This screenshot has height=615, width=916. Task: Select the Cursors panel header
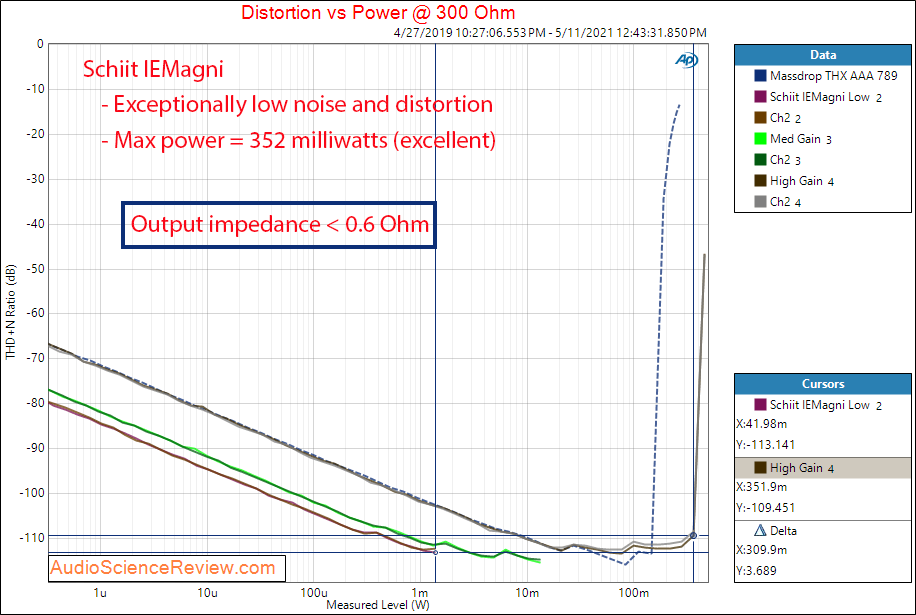pyautogui.click(x=823, y=384)
